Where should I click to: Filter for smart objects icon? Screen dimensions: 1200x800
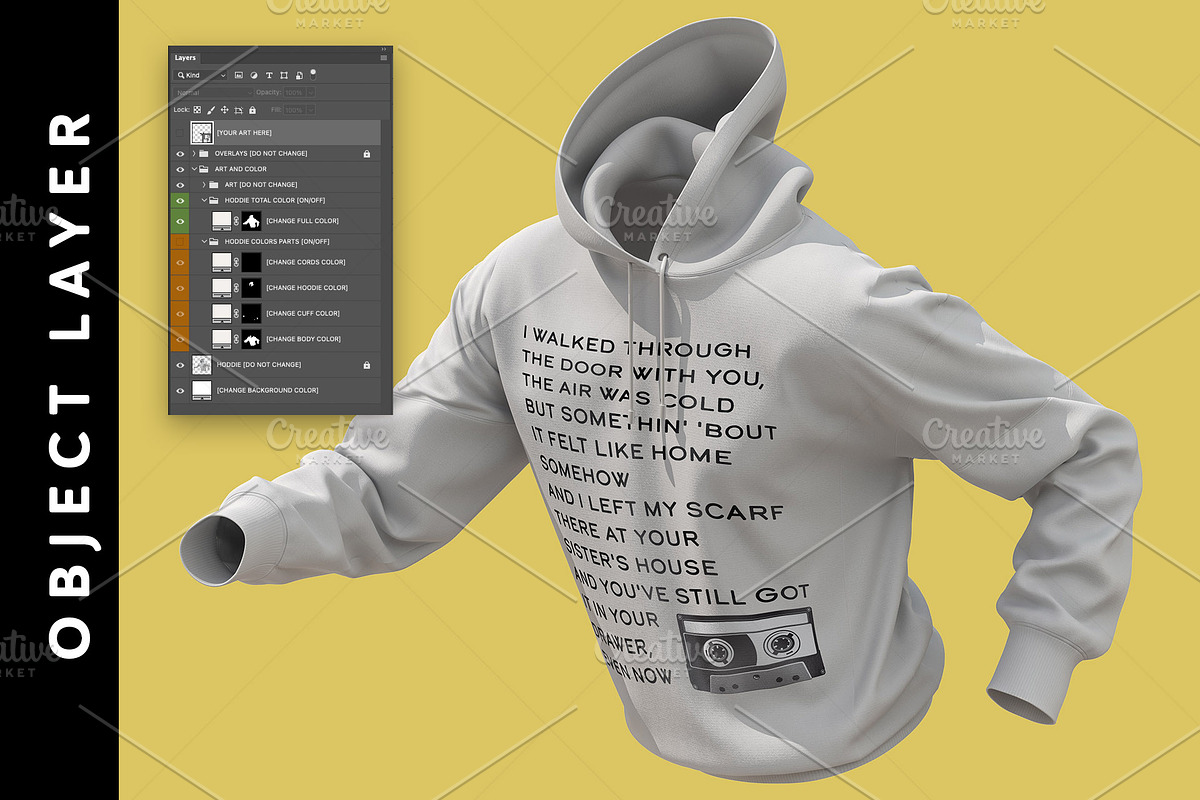click(299, 75)
